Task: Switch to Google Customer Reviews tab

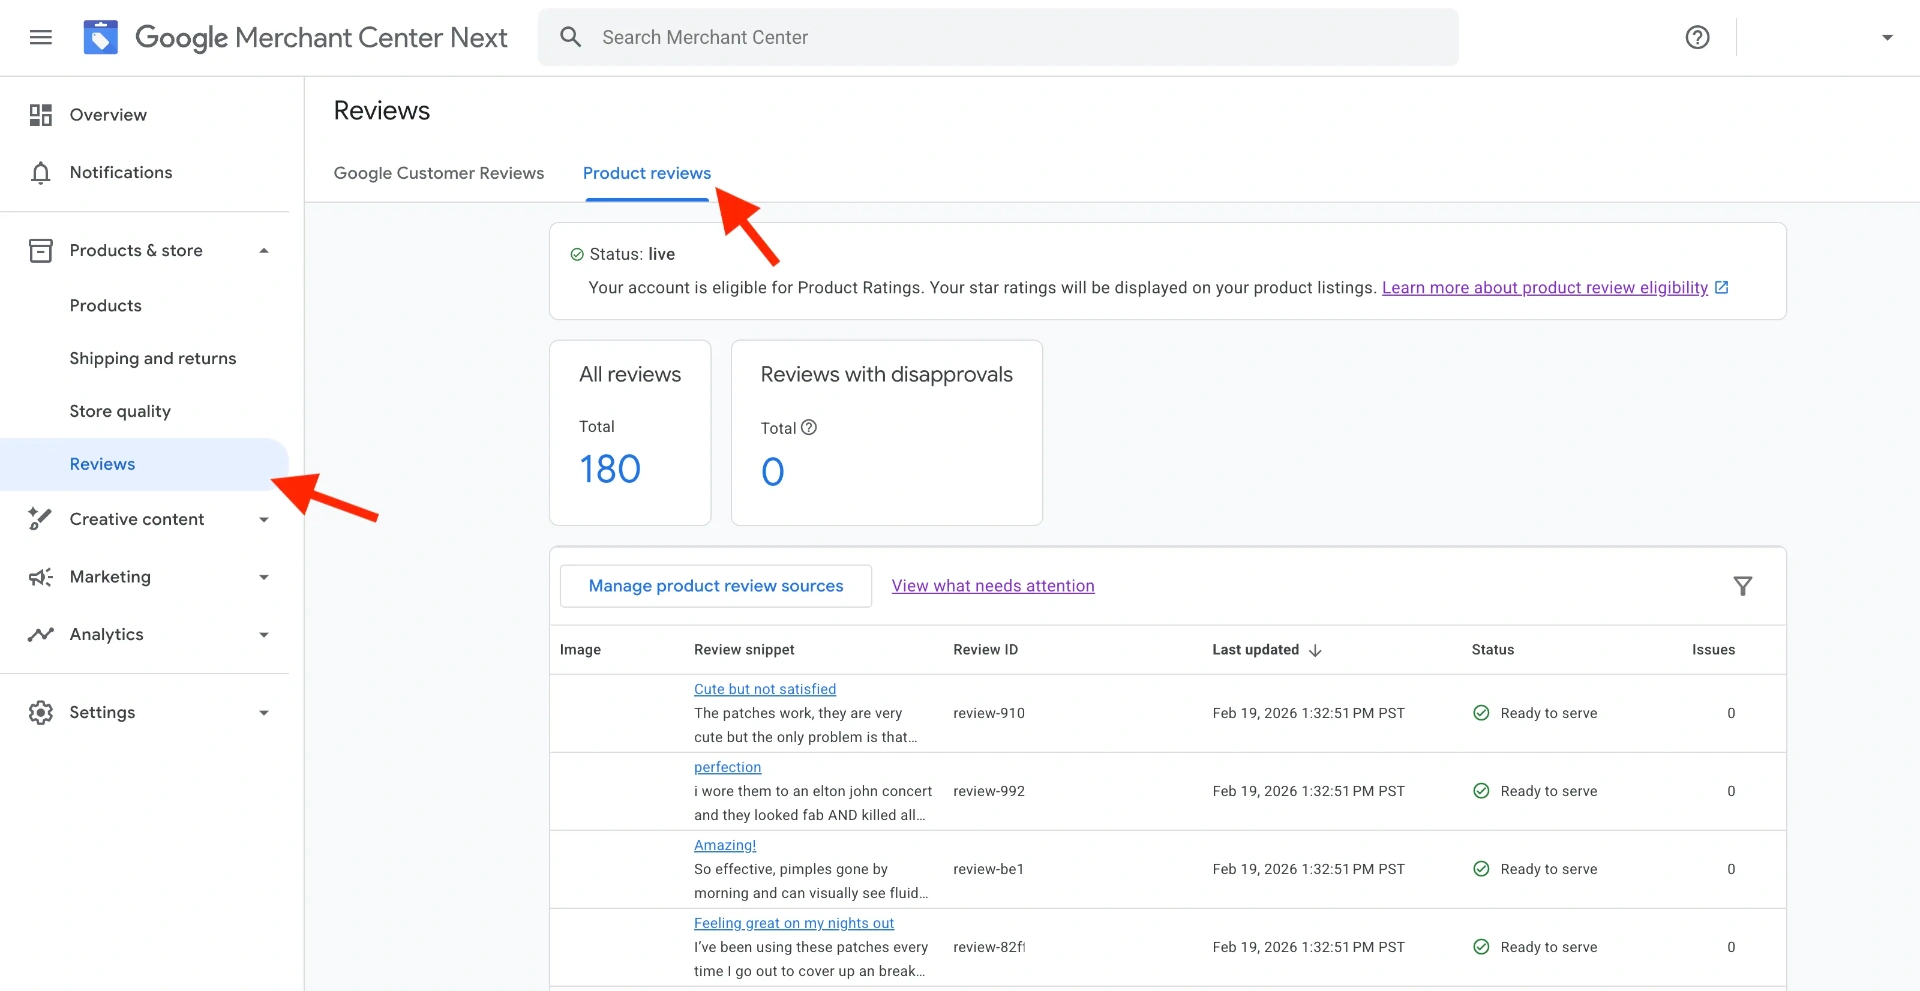Action: [439, 173]
